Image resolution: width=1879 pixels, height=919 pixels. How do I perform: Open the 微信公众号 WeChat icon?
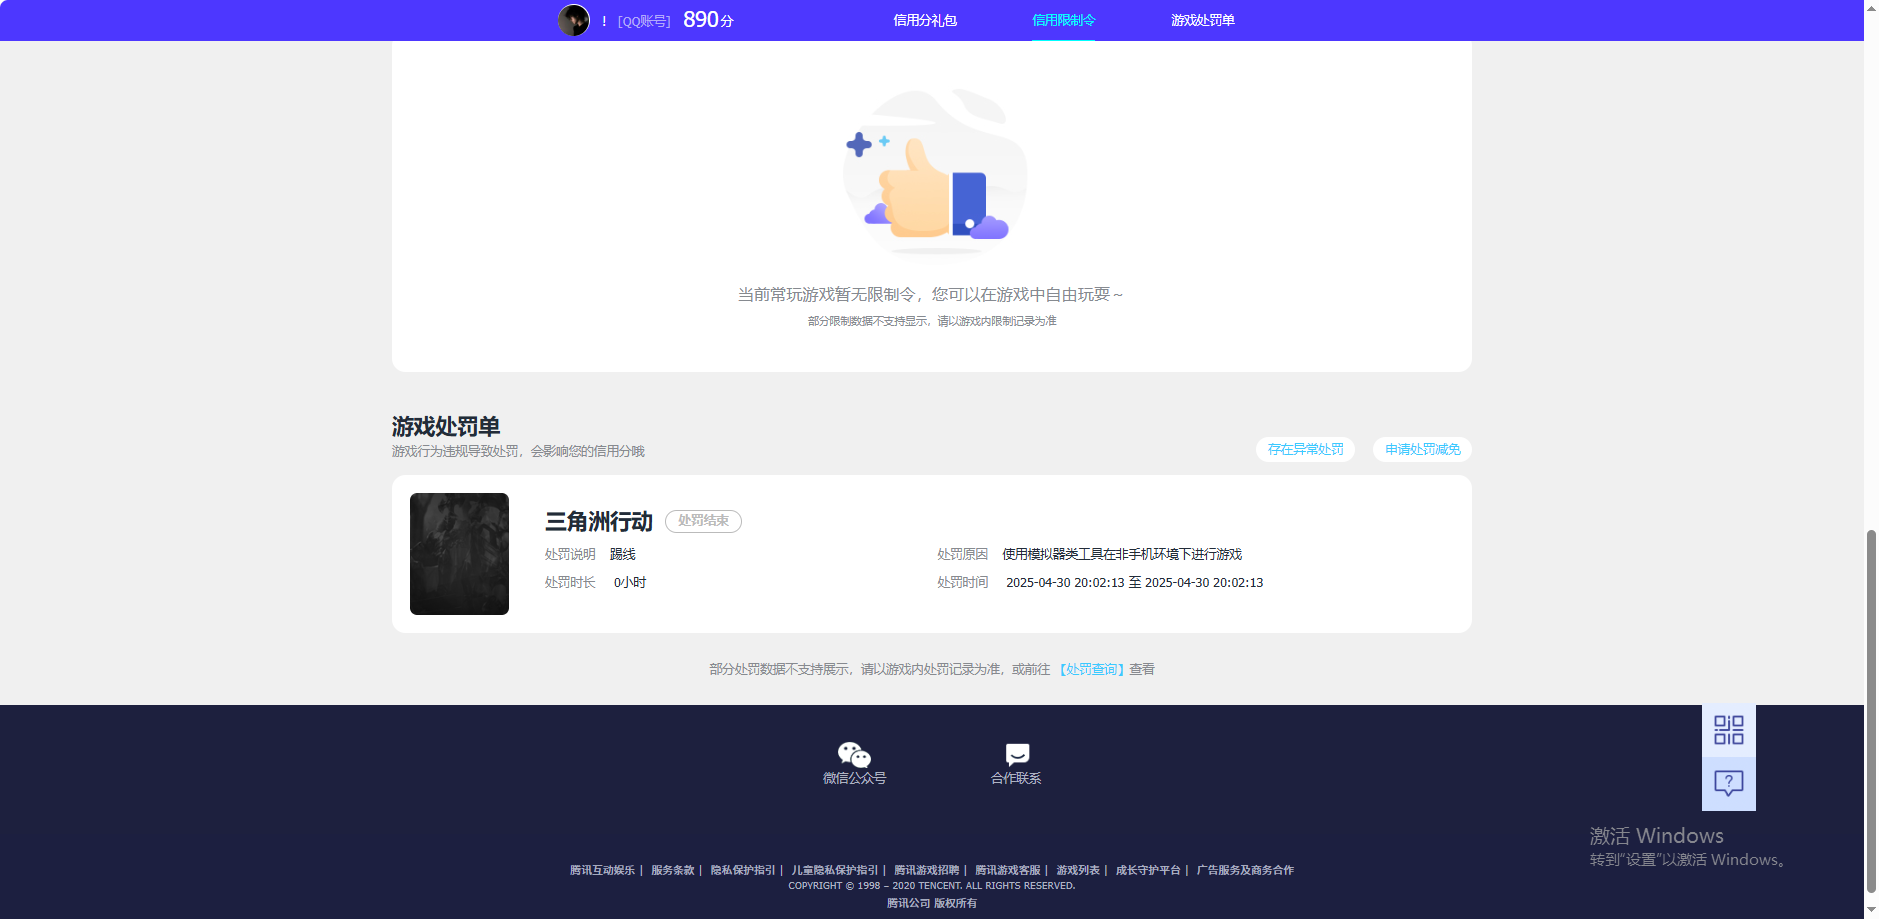coord(854,754)
